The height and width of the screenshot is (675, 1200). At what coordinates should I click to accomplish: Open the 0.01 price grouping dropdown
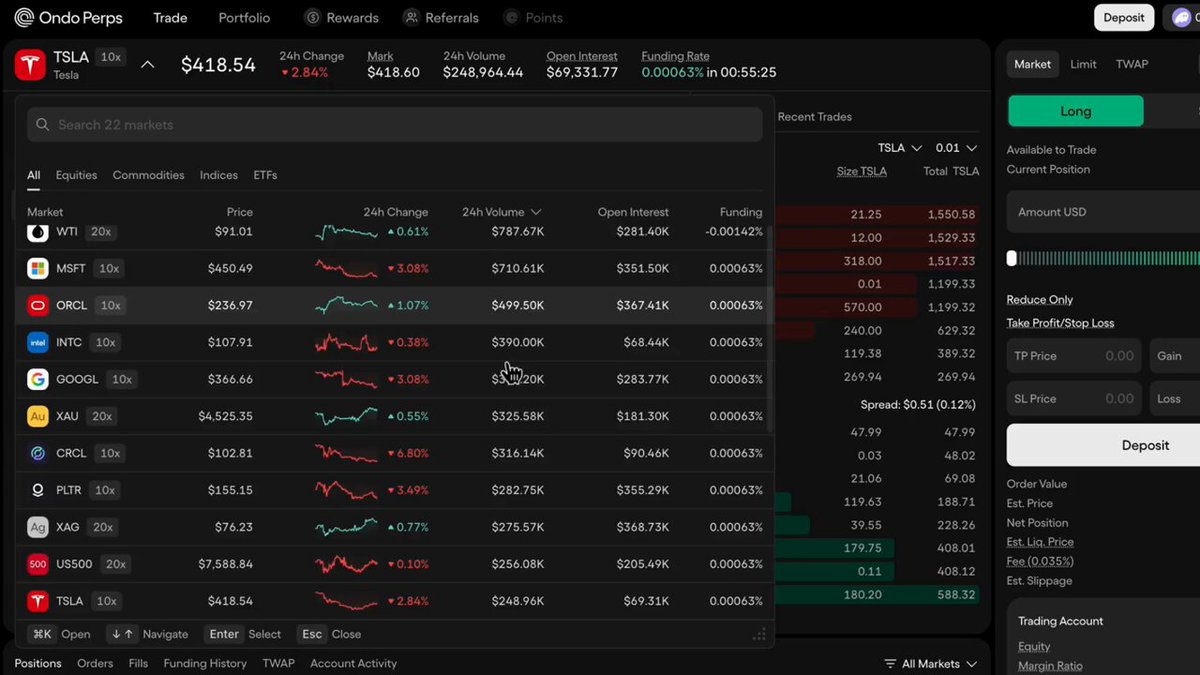coord(956,148)
